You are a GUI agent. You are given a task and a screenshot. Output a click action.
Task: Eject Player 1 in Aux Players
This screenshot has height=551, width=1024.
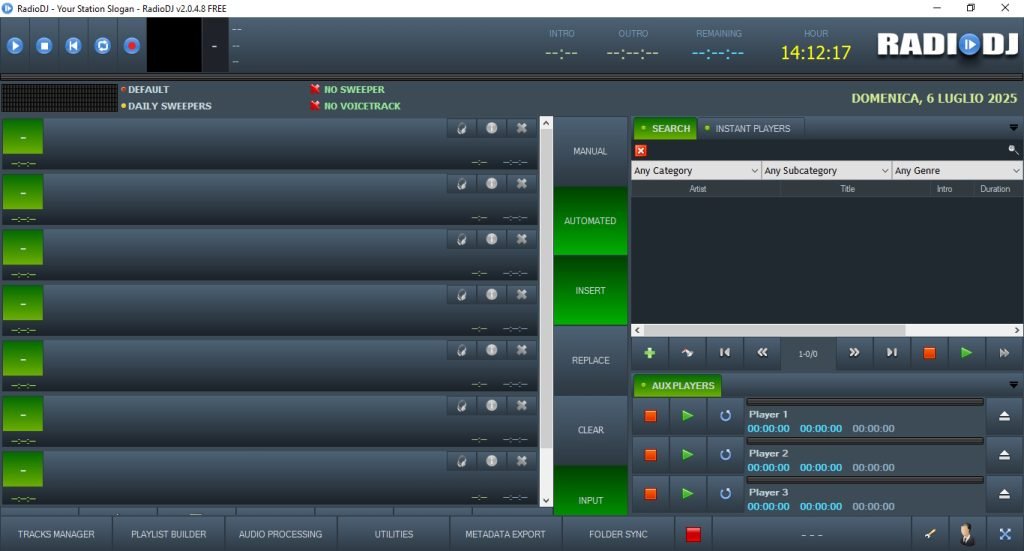[x=1004, y=415]
